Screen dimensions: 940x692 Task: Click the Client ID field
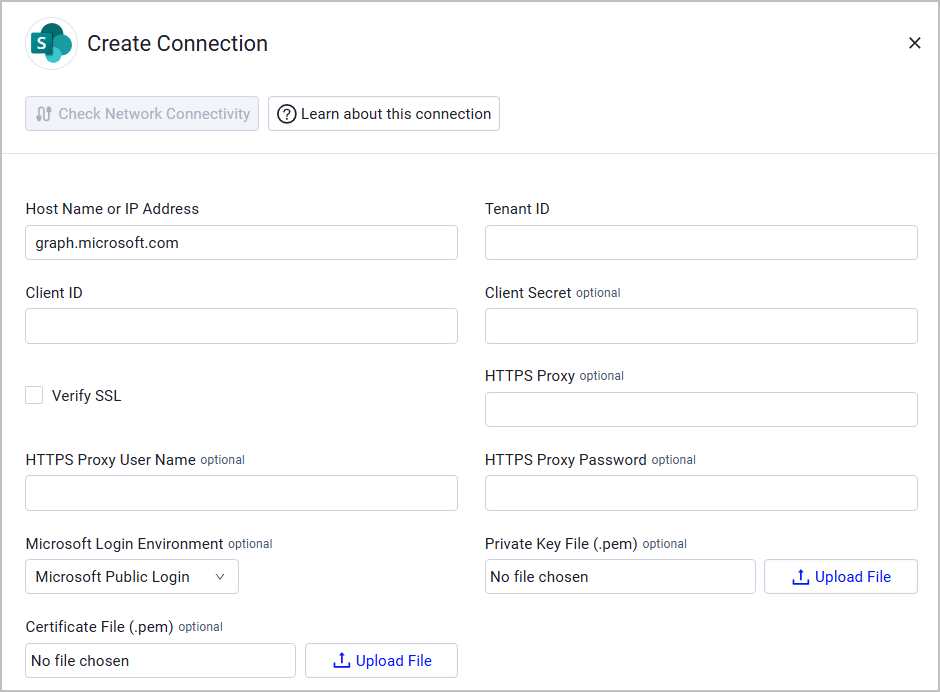(x=241, y=326)
